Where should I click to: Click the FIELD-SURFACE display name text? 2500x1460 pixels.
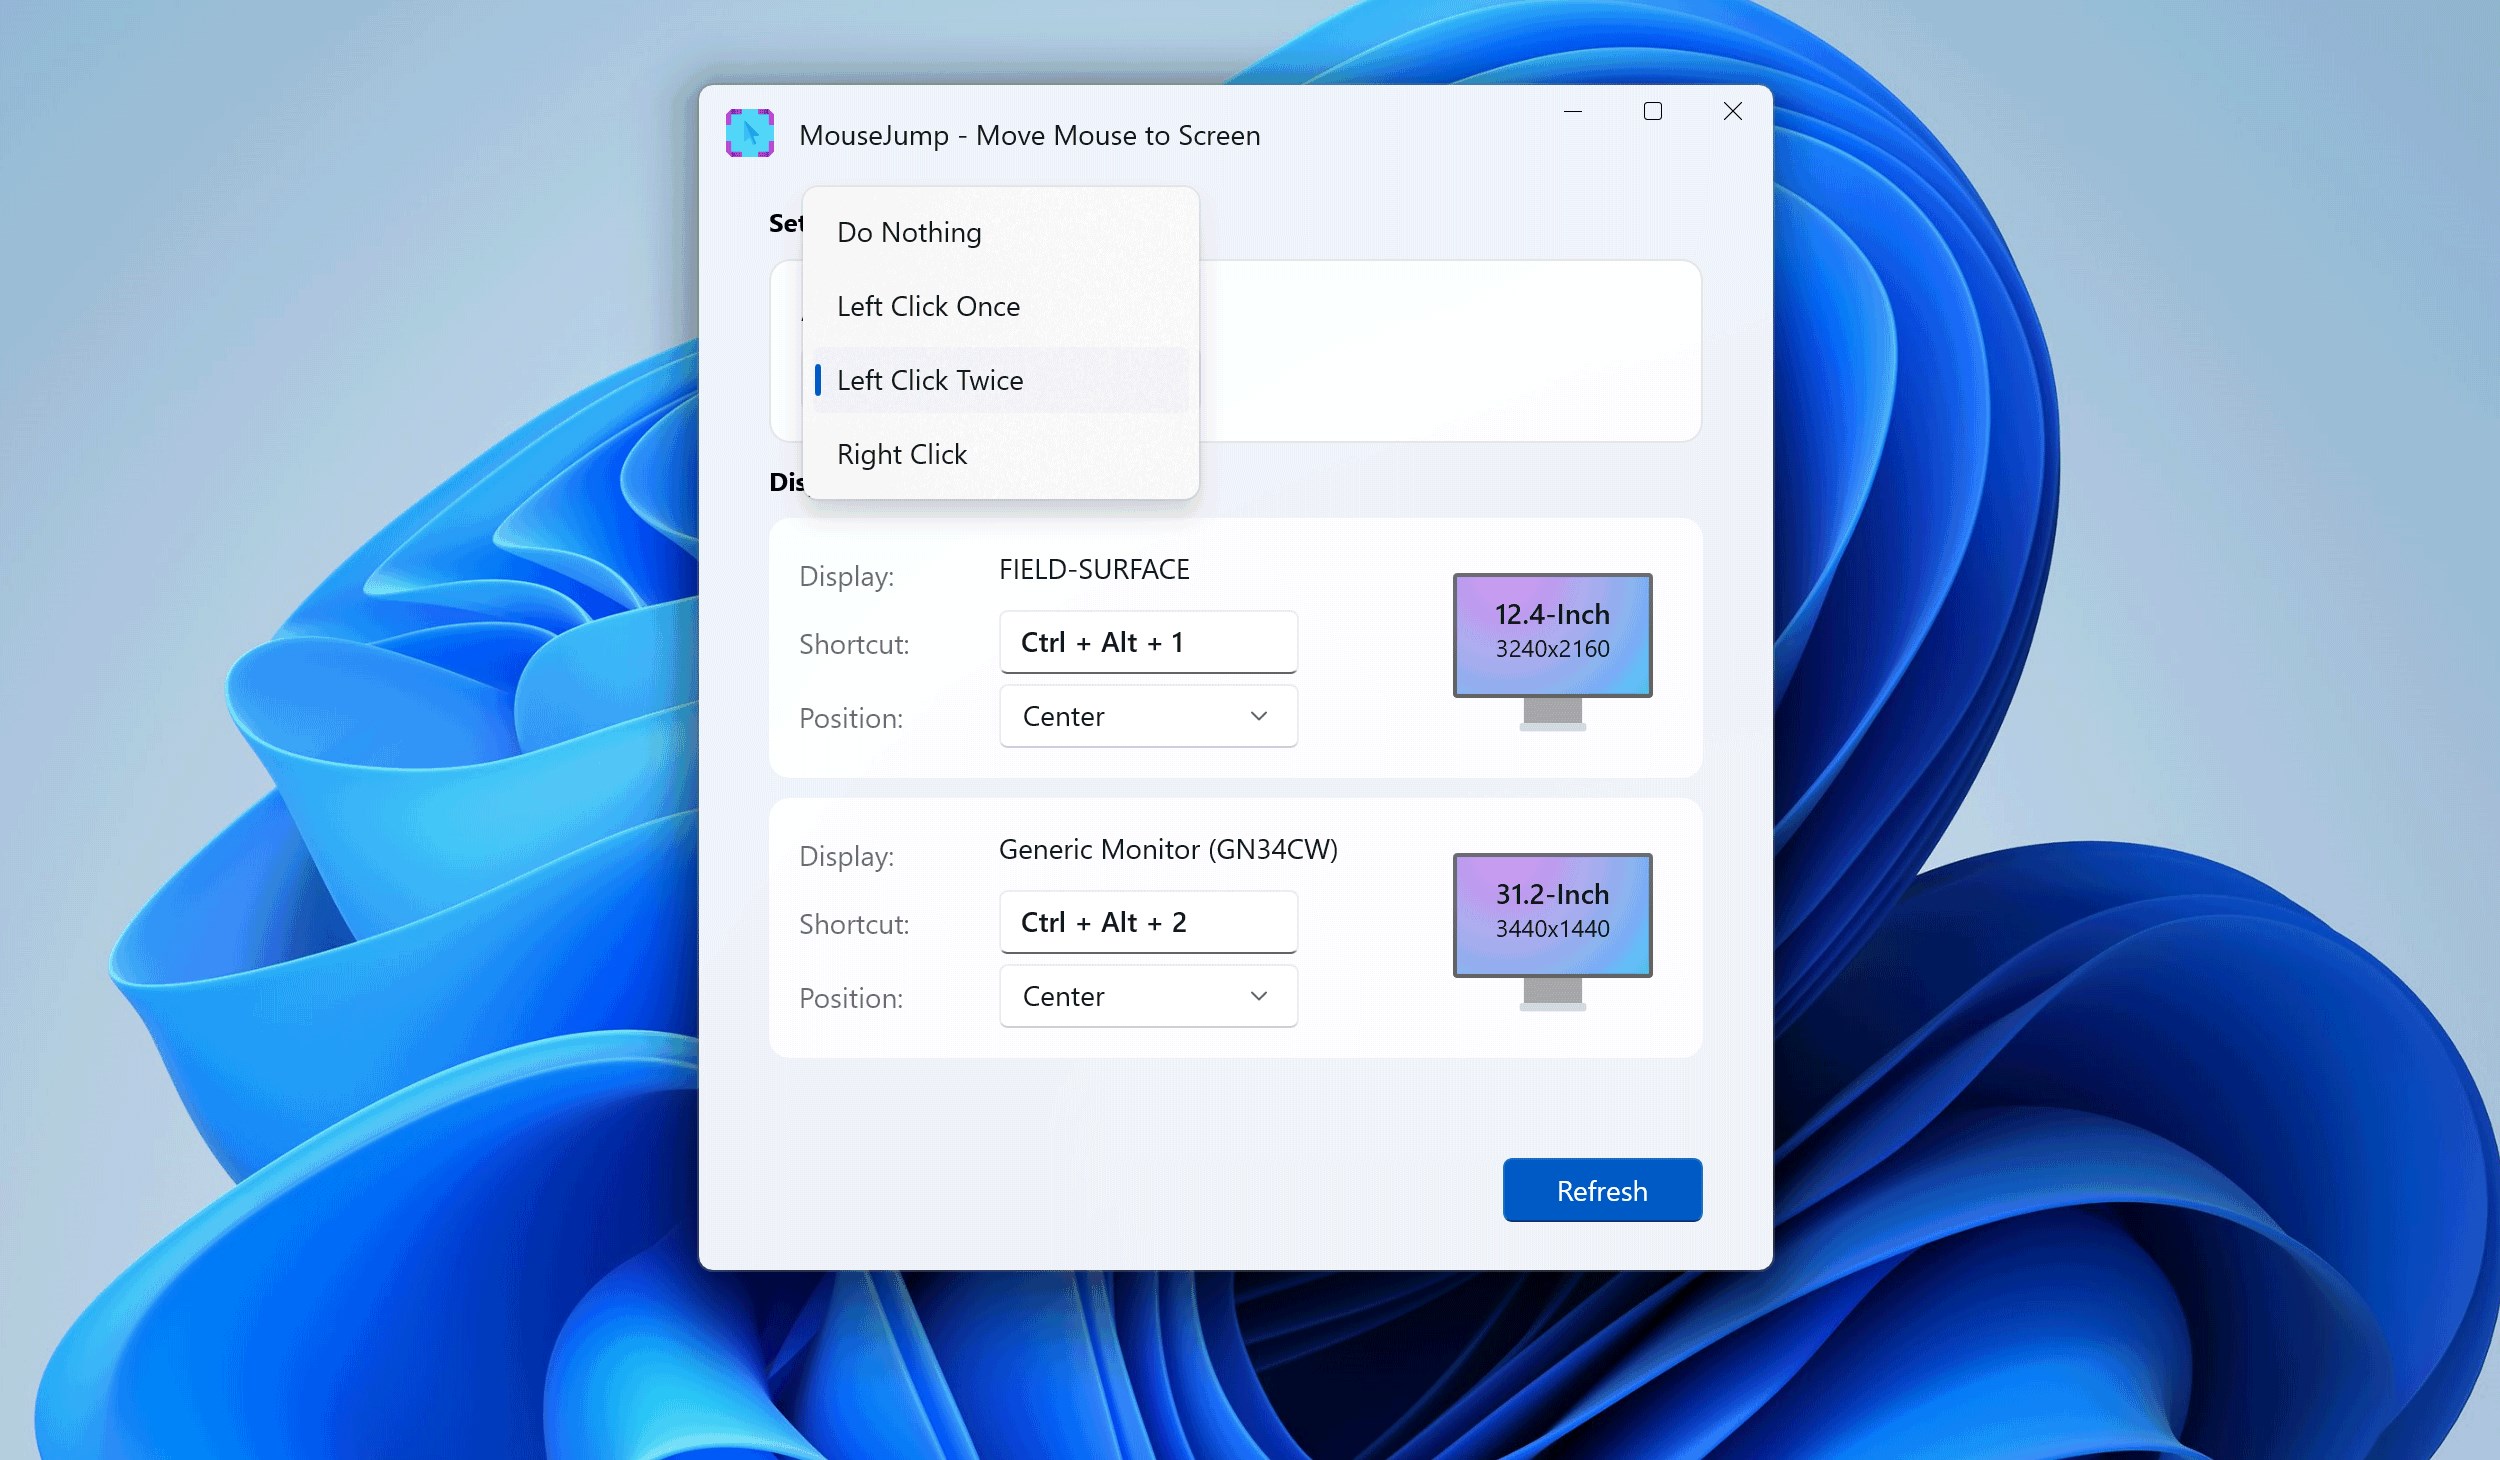[1093, 569]
